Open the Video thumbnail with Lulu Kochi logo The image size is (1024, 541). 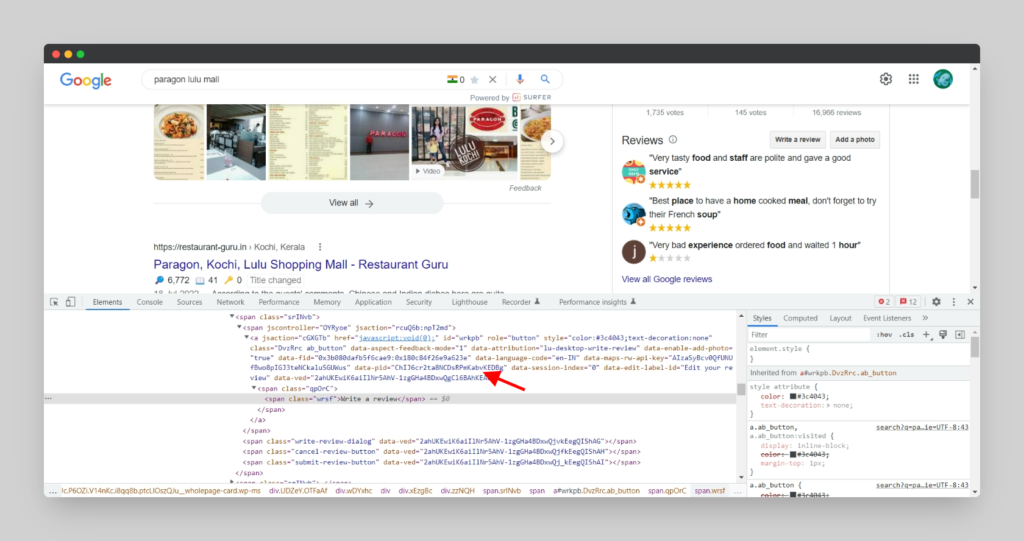464,142
